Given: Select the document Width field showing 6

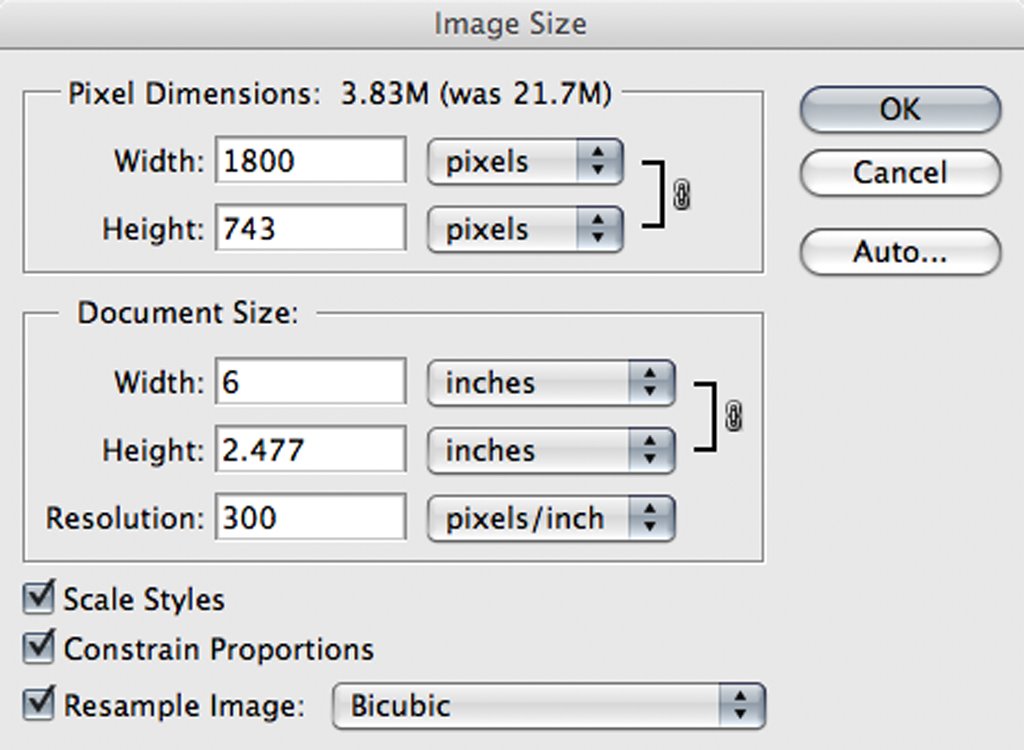Looking at the screenshot, I should click(x=311, y=382).
